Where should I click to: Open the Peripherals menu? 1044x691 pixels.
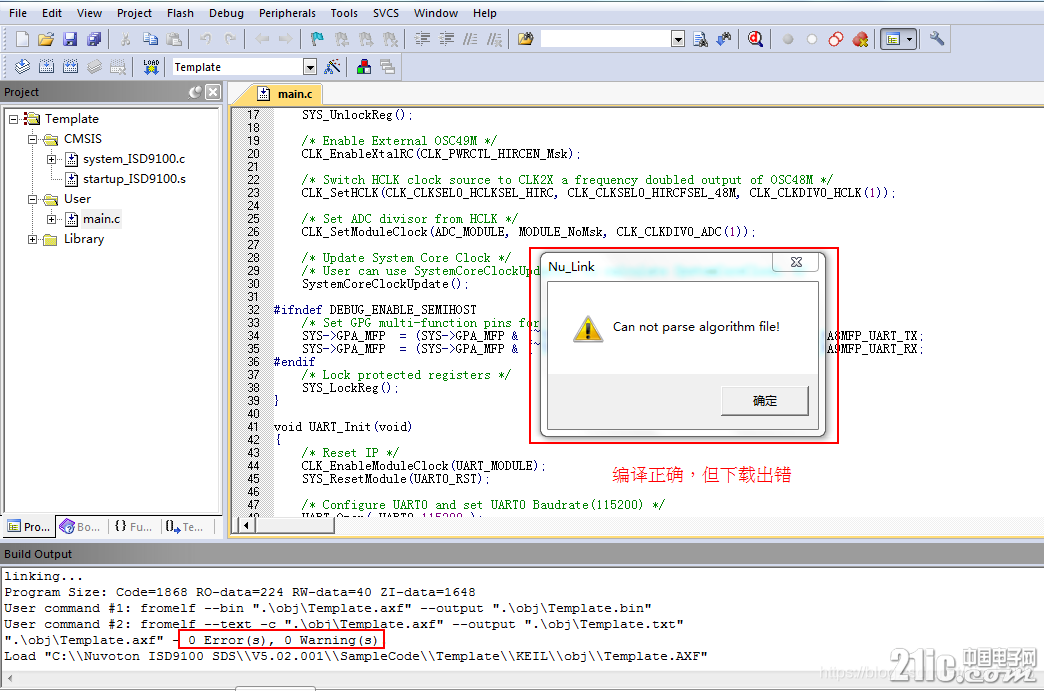coord(288,13)
